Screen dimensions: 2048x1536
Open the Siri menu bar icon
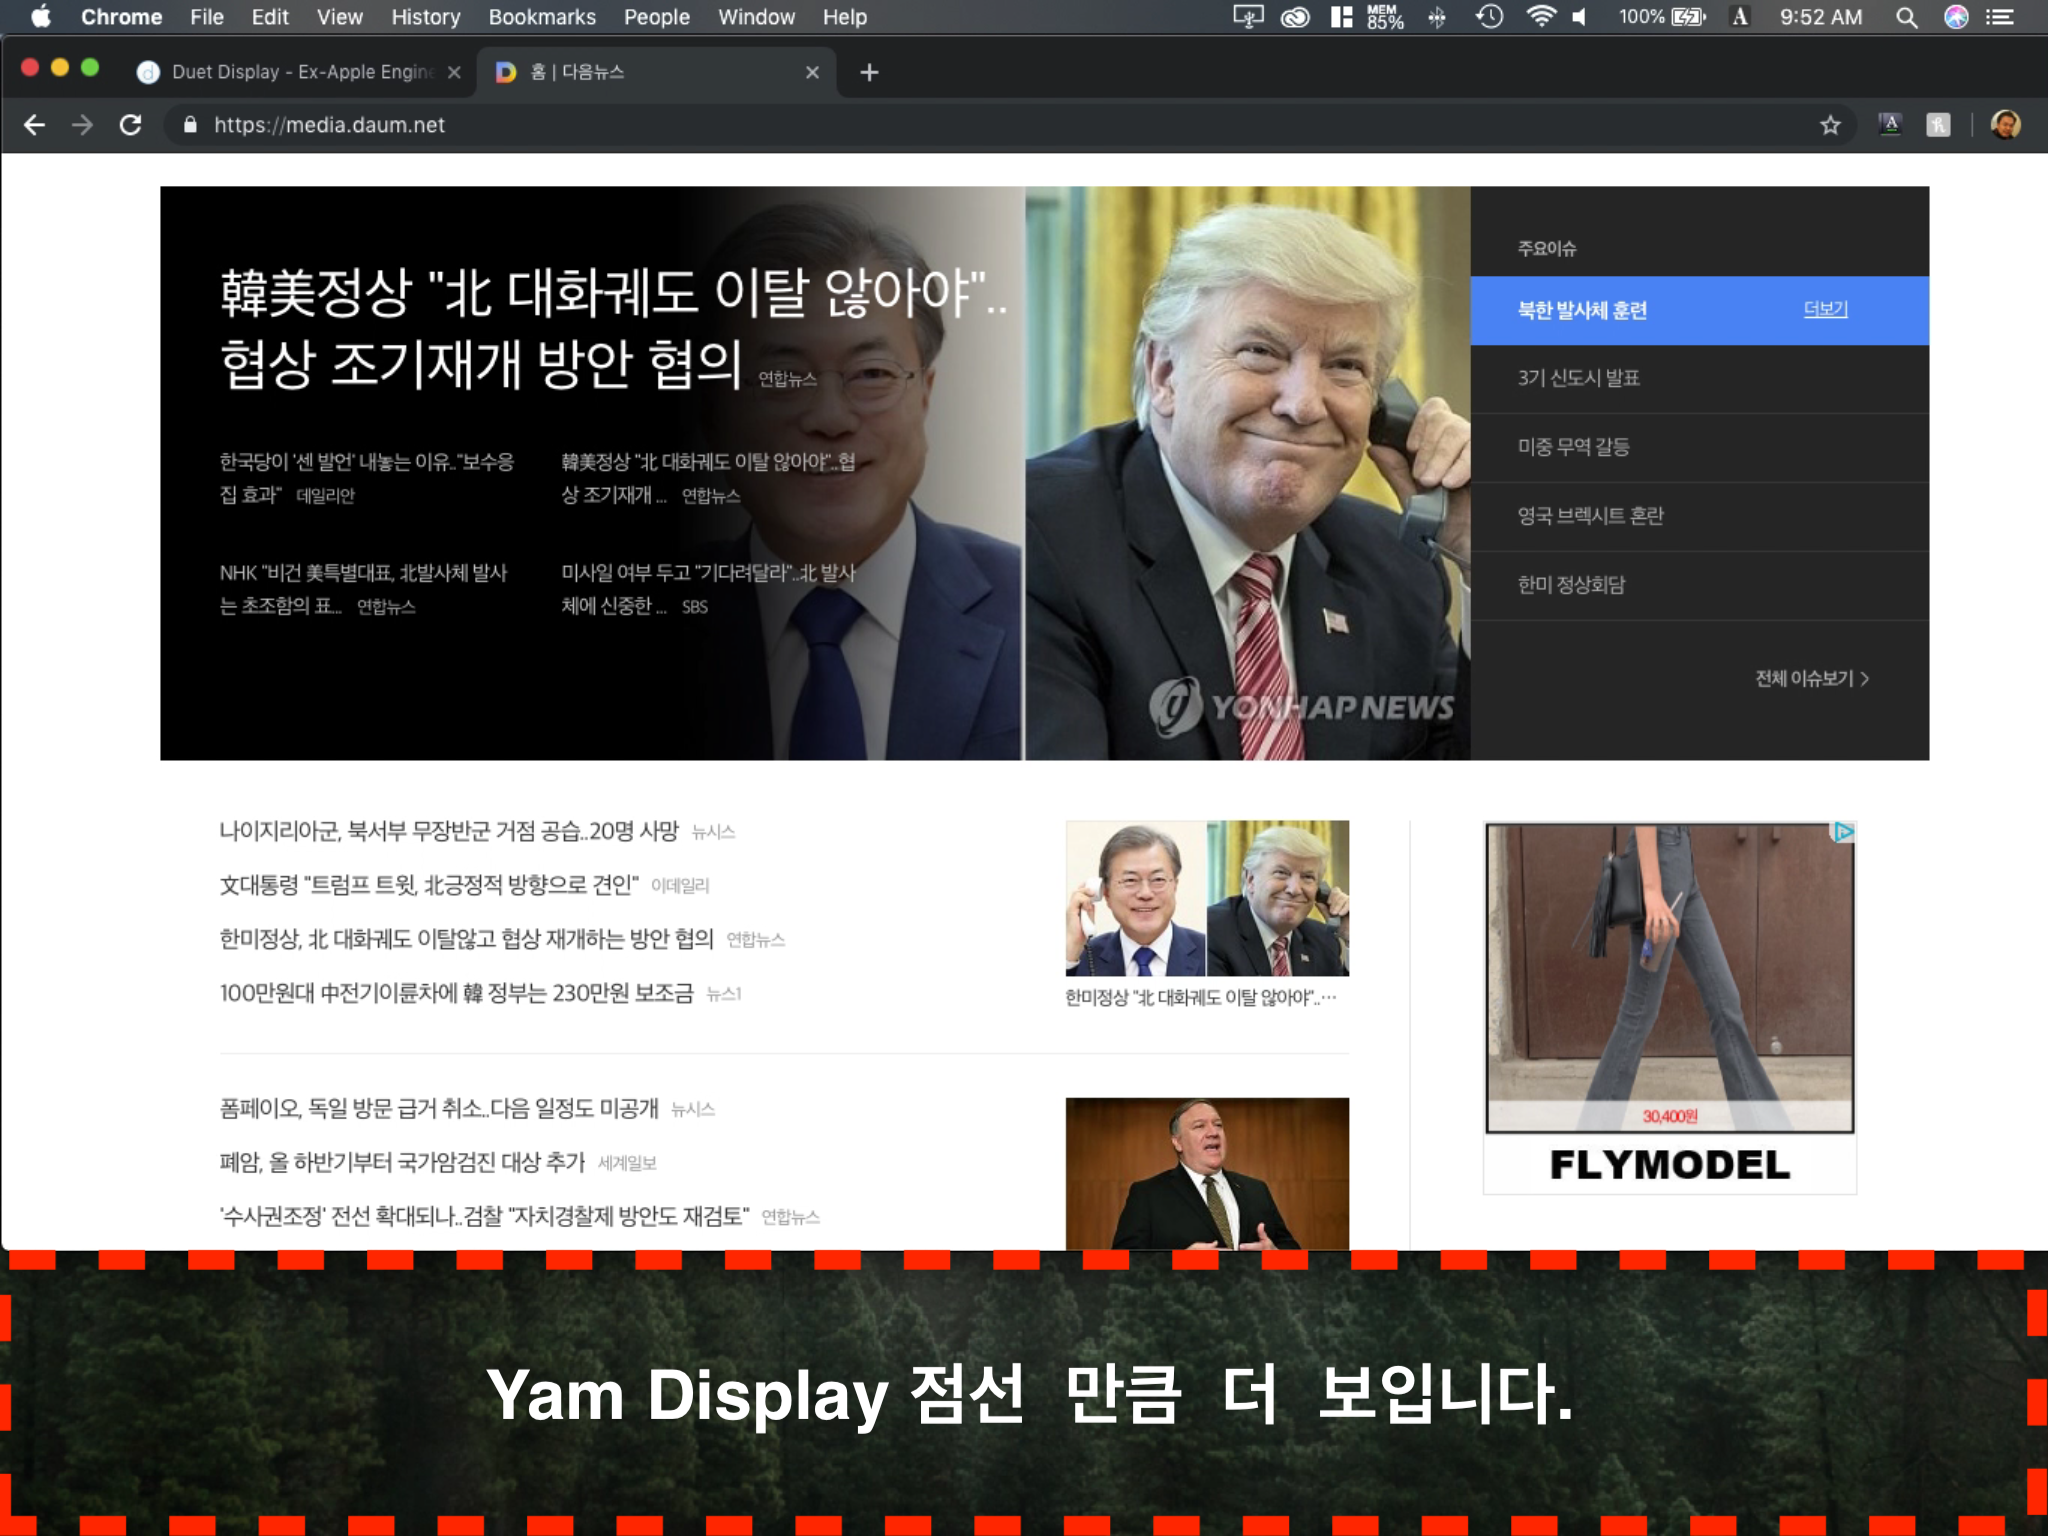[x=1956, y=17]
